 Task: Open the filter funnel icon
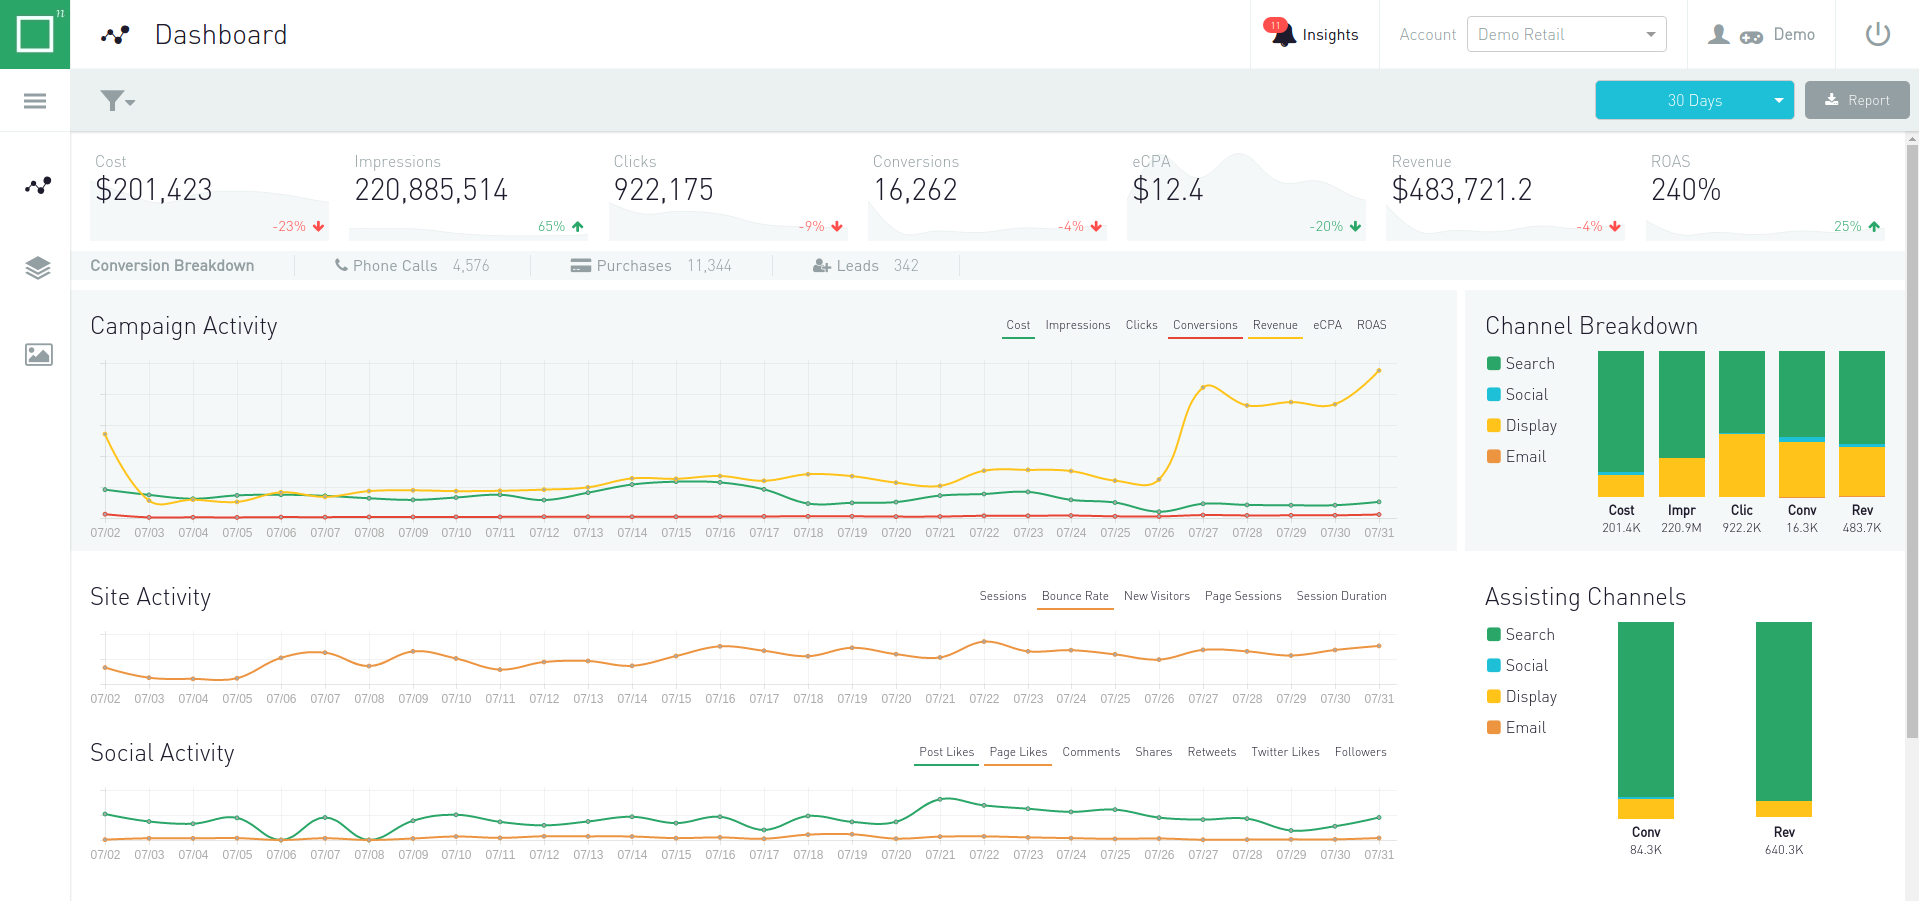(x=116, y=101)
